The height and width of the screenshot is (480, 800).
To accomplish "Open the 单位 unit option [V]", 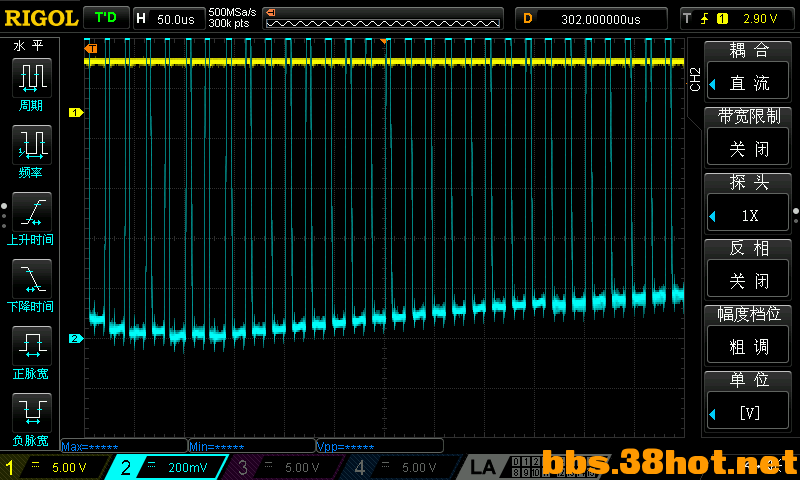I will point(748,412).
